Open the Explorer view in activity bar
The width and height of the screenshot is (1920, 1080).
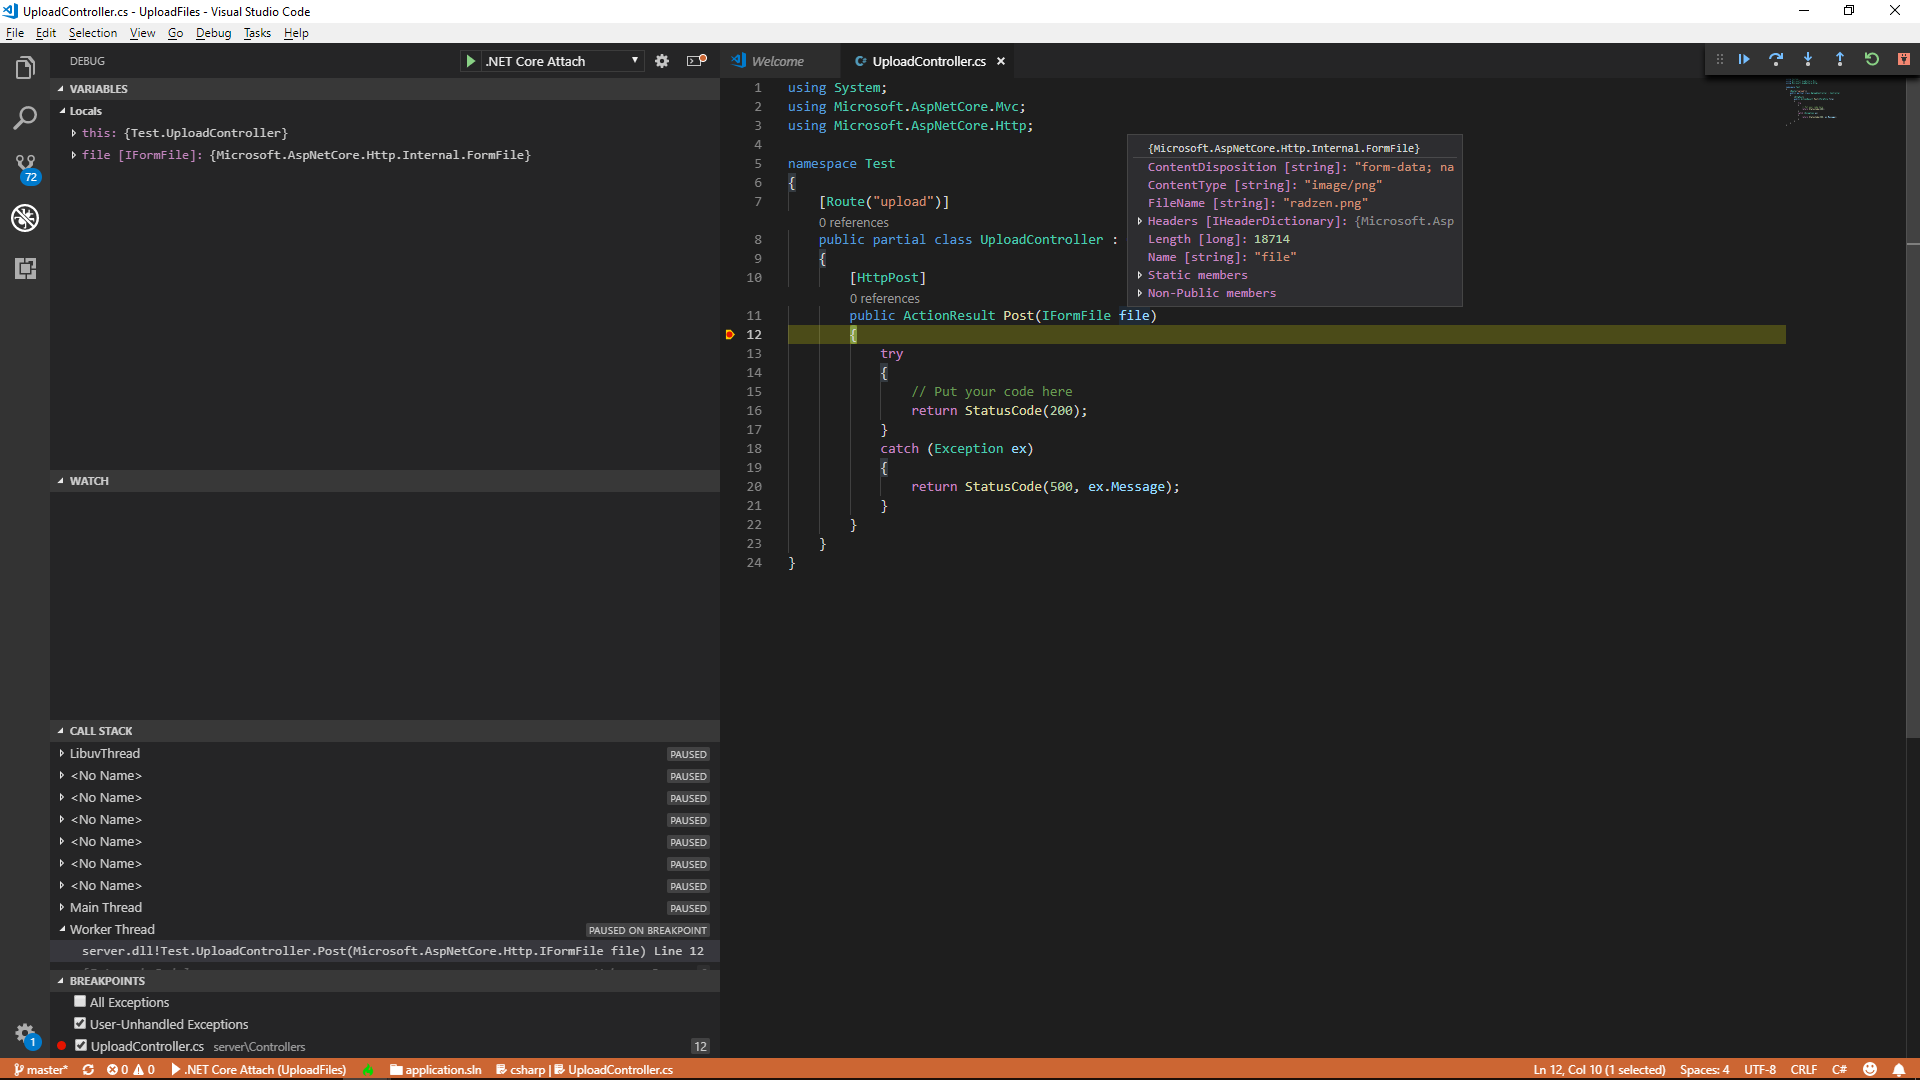[25, 68]
